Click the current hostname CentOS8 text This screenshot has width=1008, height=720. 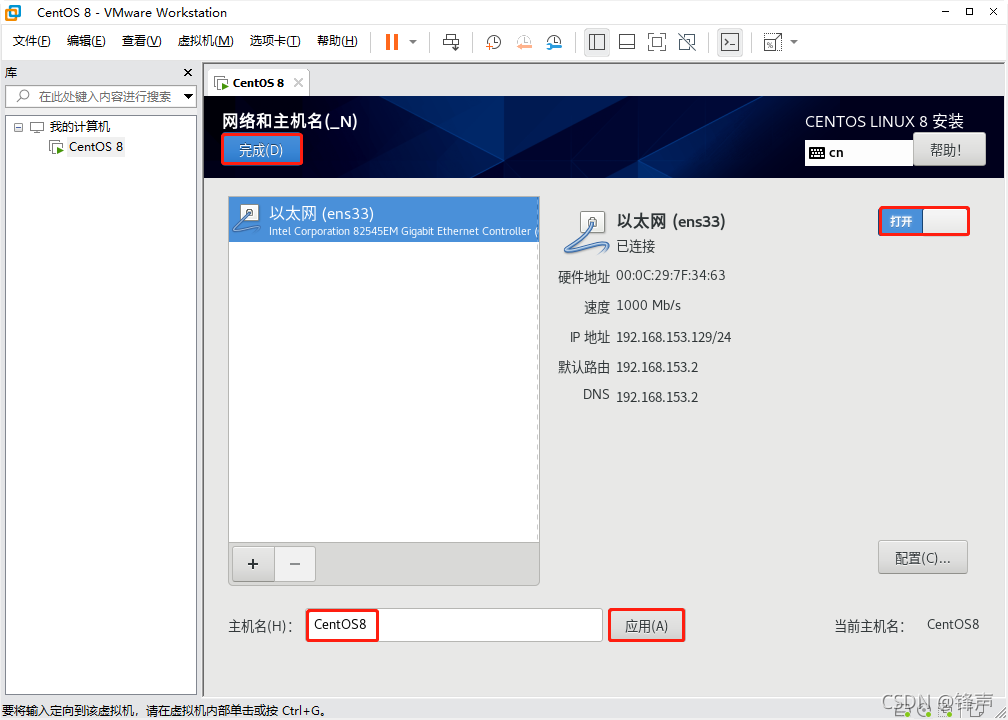pos(953,624)
